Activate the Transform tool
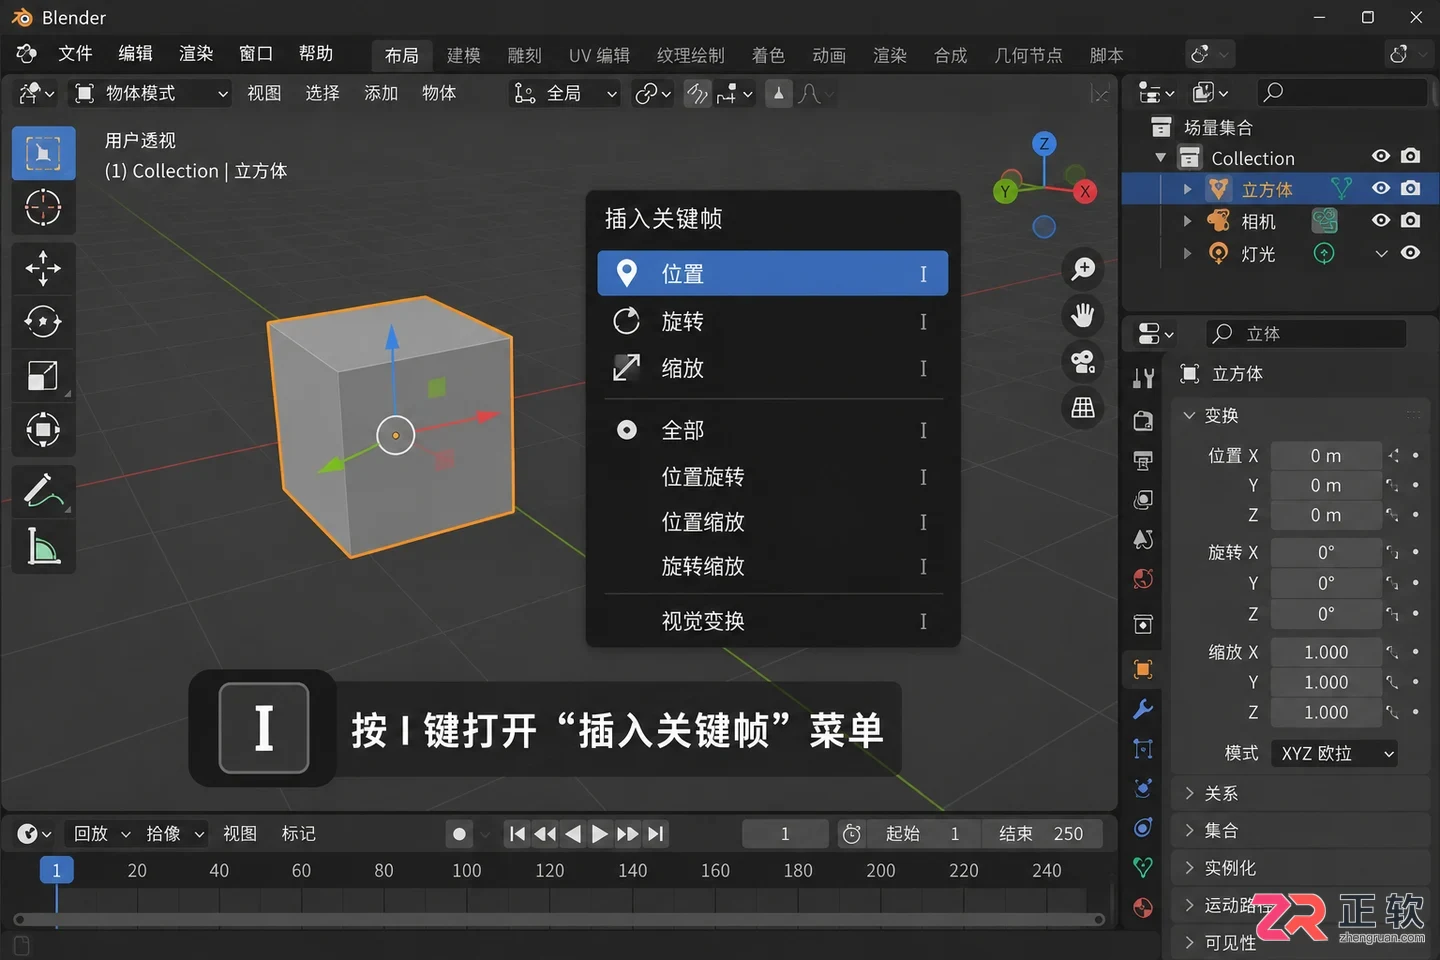1440x960 pixels. click(43, 430)
